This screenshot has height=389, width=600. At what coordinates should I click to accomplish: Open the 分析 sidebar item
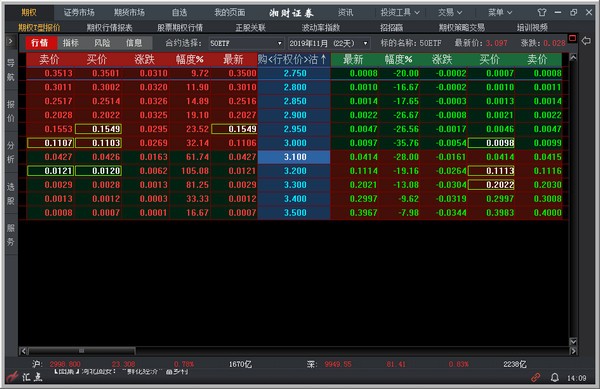[x=11, y=152]
